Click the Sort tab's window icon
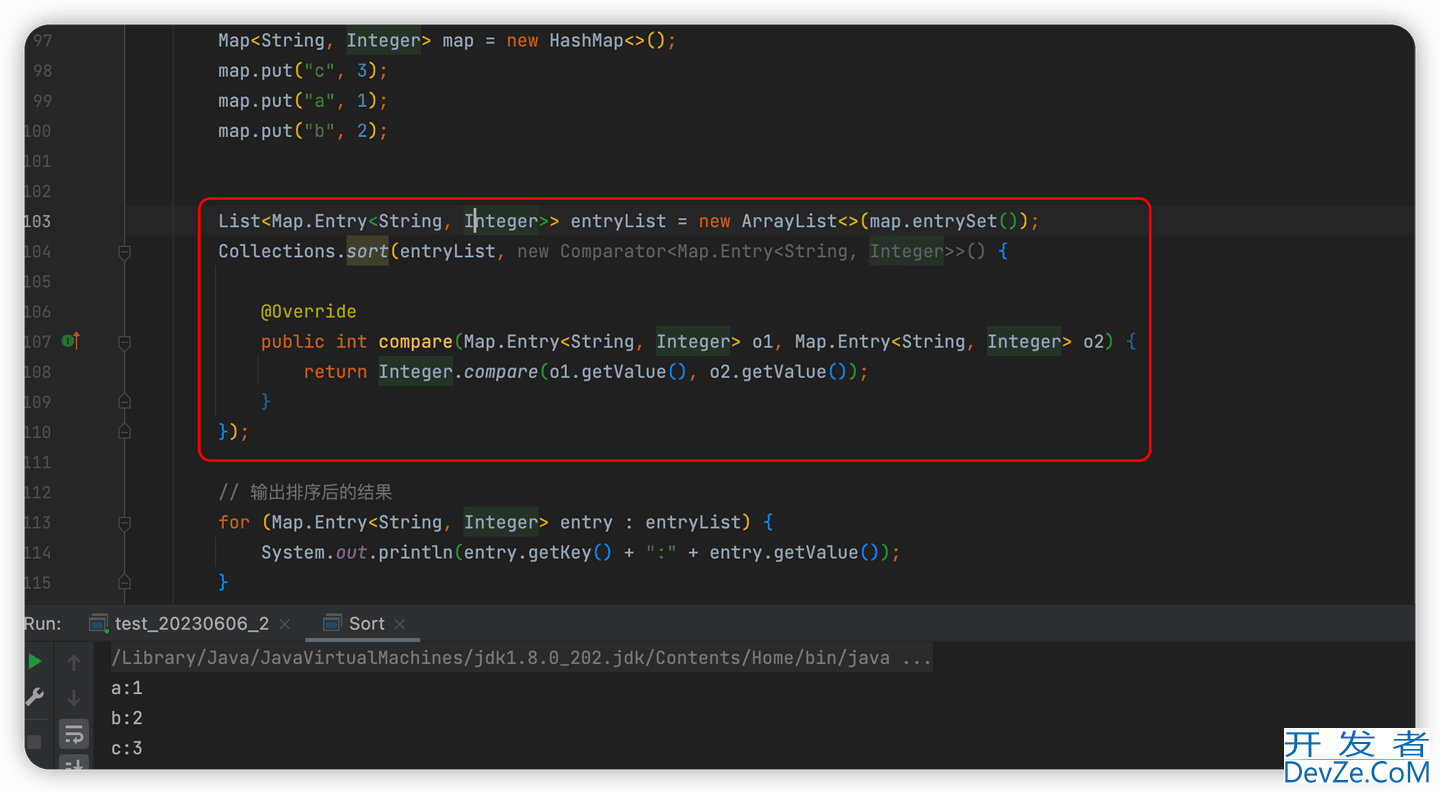The width and height of the screenshot is (1440, 794). (x=331, y=624)
